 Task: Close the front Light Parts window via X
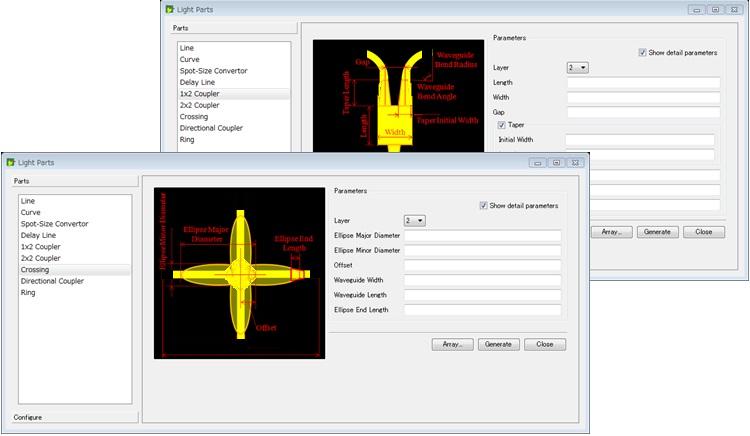575,163
